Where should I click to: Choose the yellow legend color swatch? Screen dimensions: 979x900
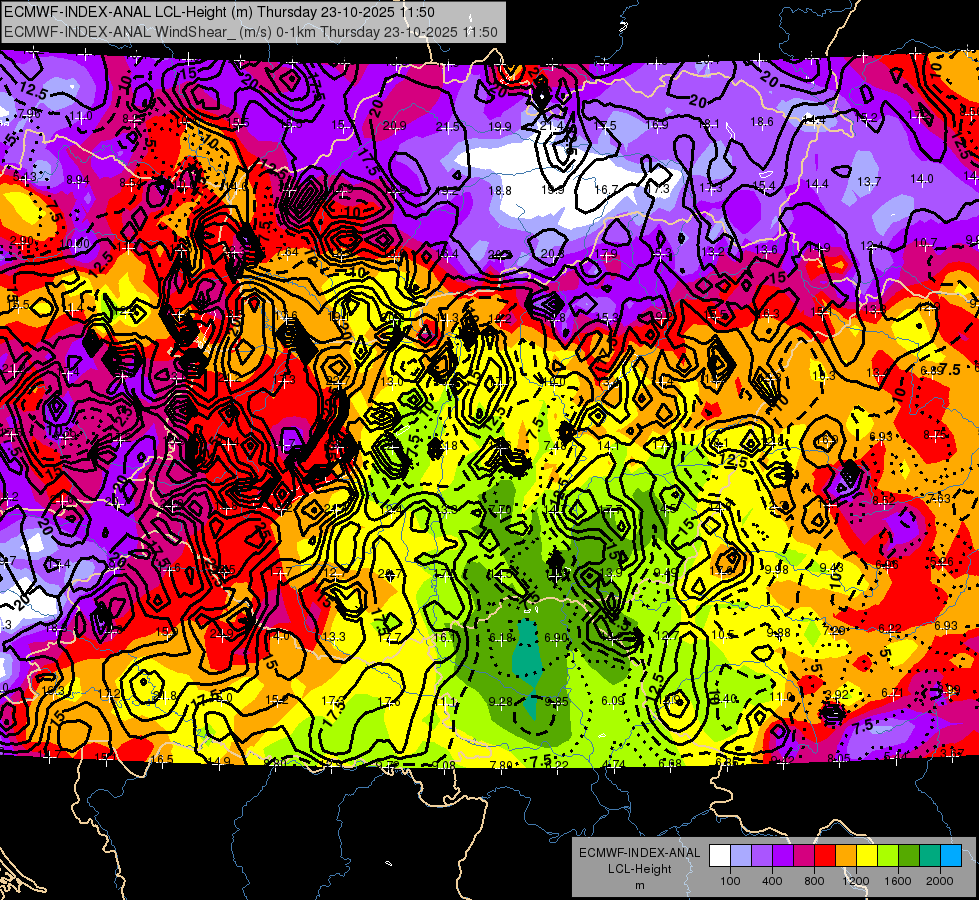[x=867, y=856]
